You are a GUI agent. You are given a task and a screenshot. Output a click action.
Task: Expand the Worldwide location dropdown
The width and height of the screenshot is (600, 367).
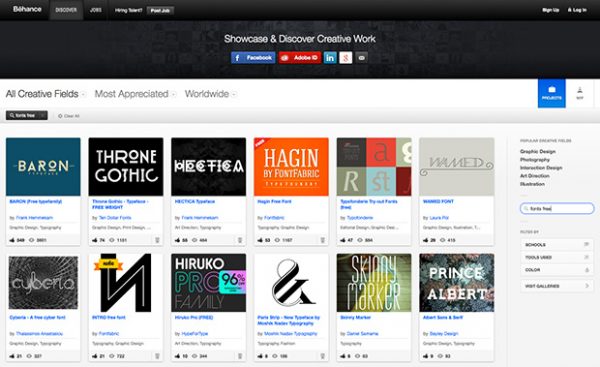click(210, 94)
